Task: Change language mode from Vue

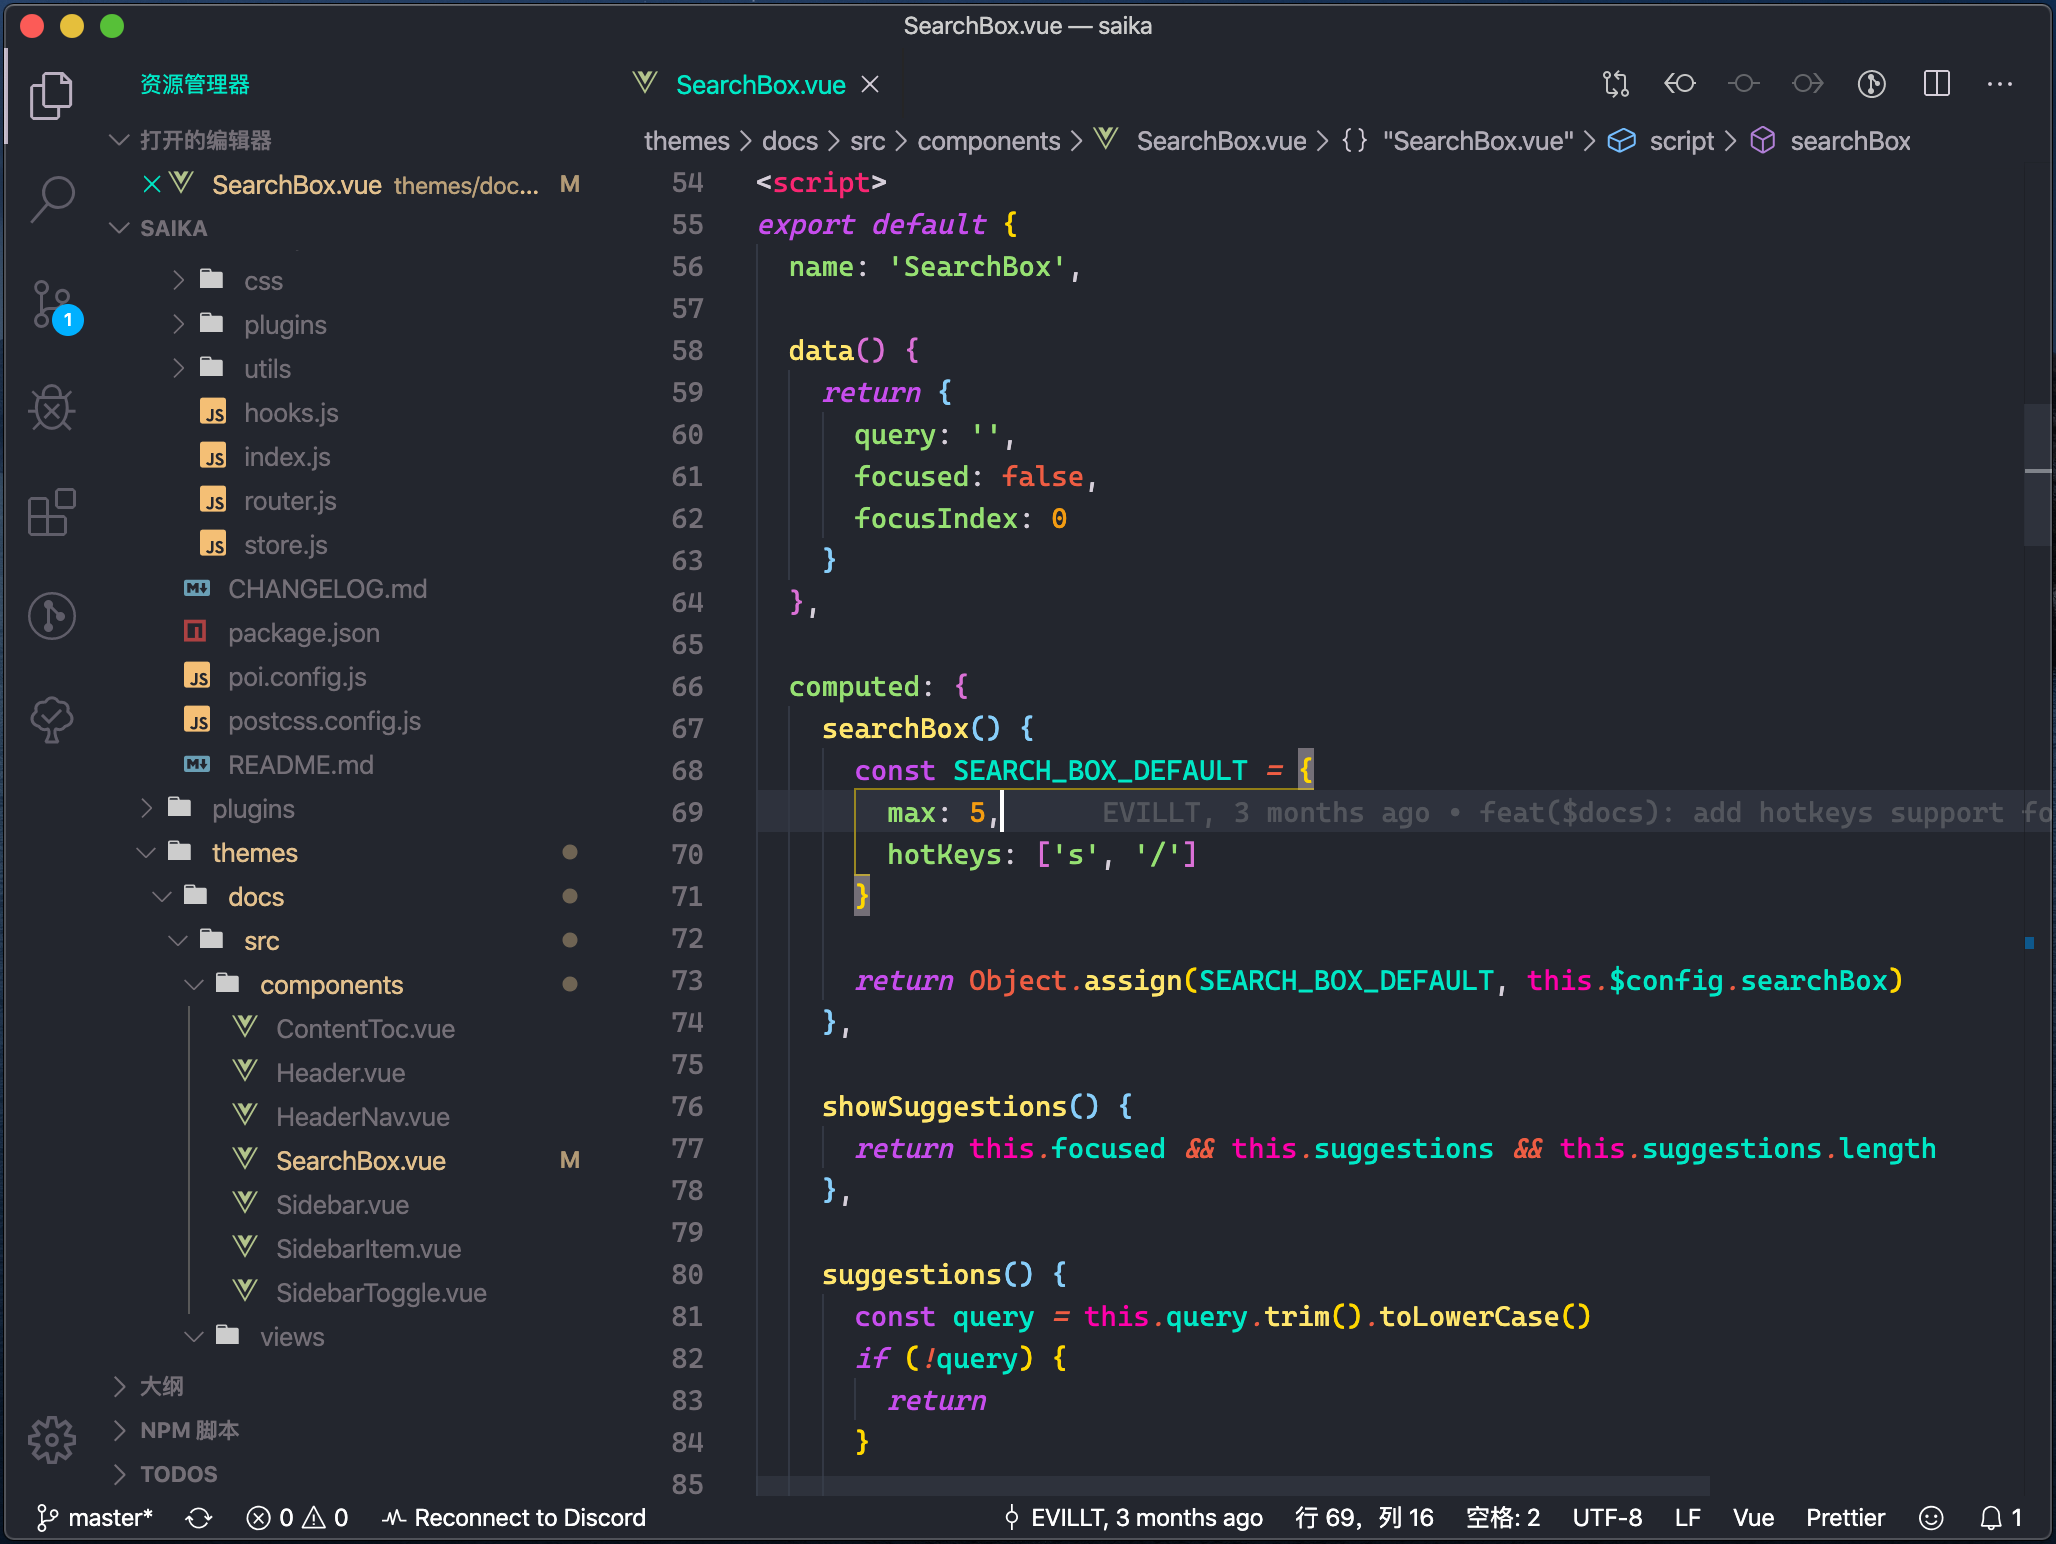Action: tap(1752, 1518)
